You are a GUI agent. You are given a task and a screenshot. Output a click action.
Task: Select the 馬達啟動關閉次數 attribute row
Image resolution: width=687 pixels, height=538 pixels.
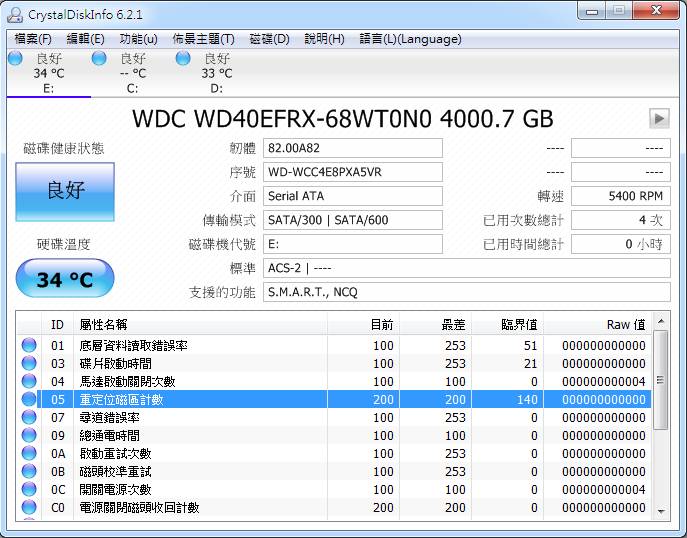[334, 381]
